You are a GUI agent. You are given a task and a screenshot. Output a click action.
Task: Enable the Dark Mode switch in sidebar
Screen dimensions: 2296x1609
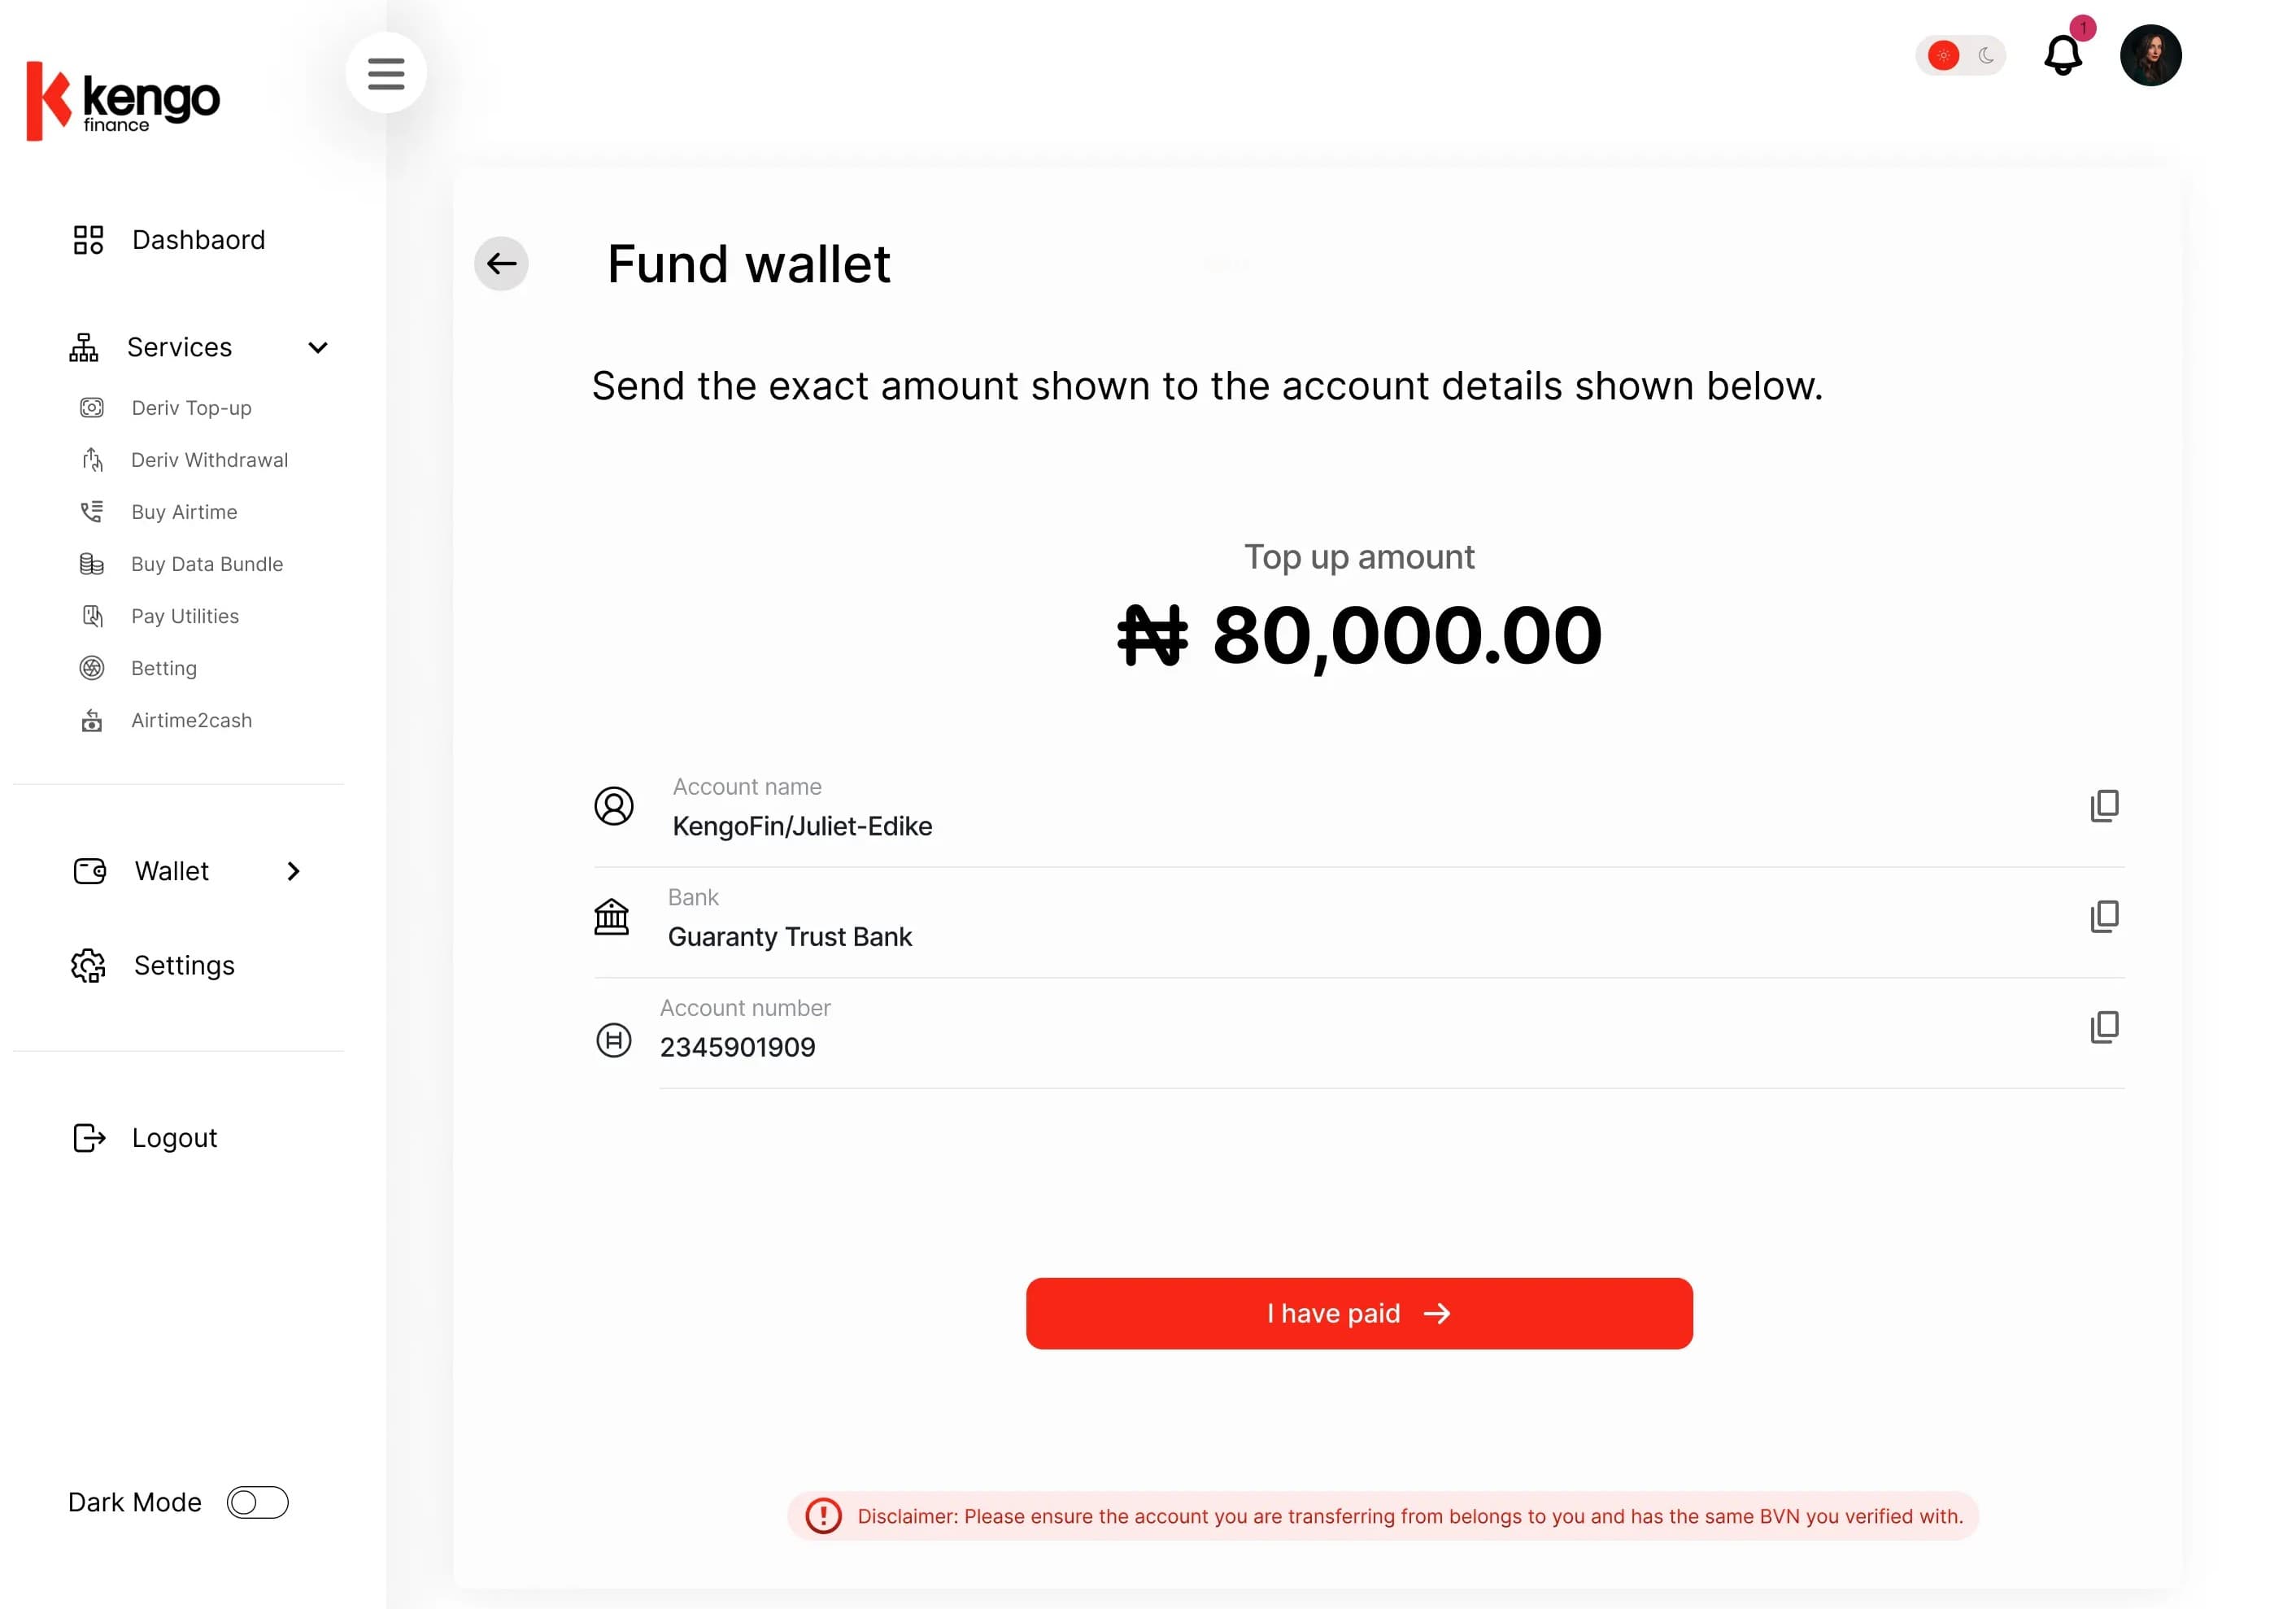point(258,1502)
